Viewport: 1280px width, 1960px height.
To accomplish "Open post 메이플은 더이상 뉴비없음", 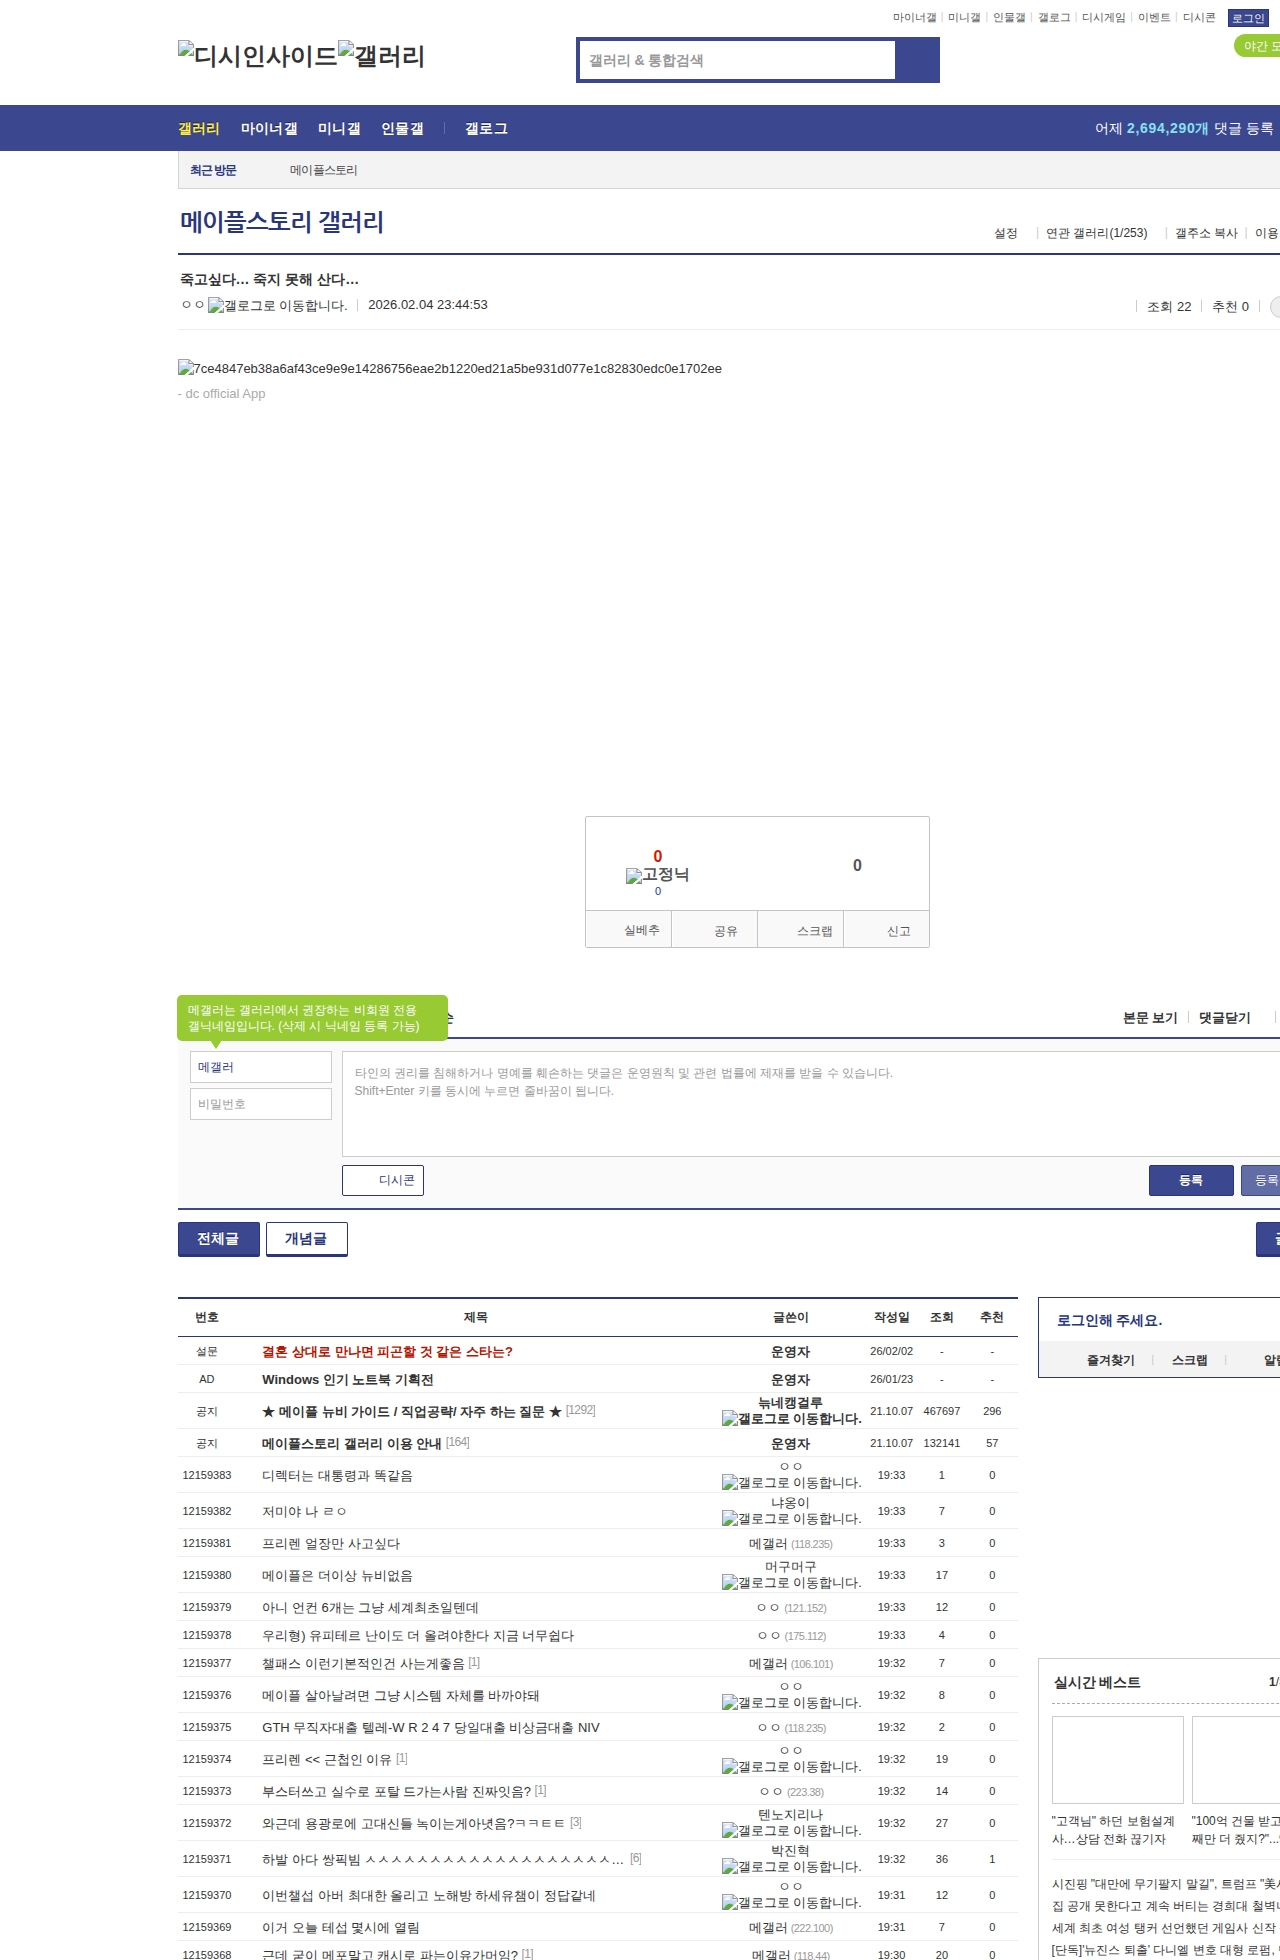I will click(337, 1576).
